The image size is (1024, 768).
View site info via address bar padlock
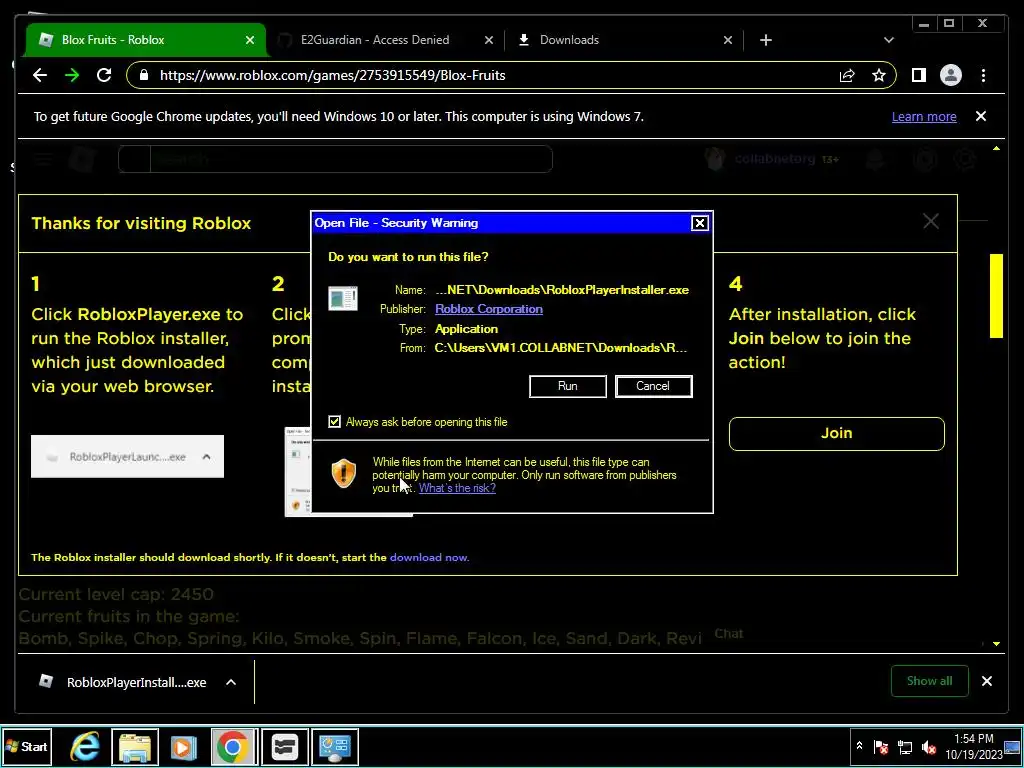click(x=144, y=75)
